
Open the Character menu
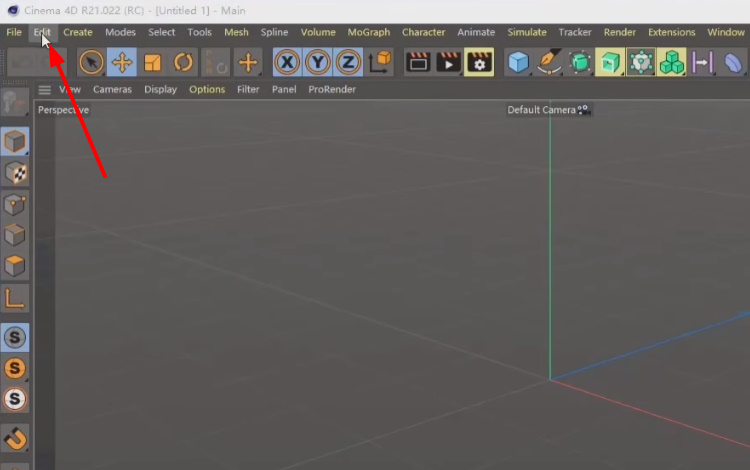[x=424, y=32]
